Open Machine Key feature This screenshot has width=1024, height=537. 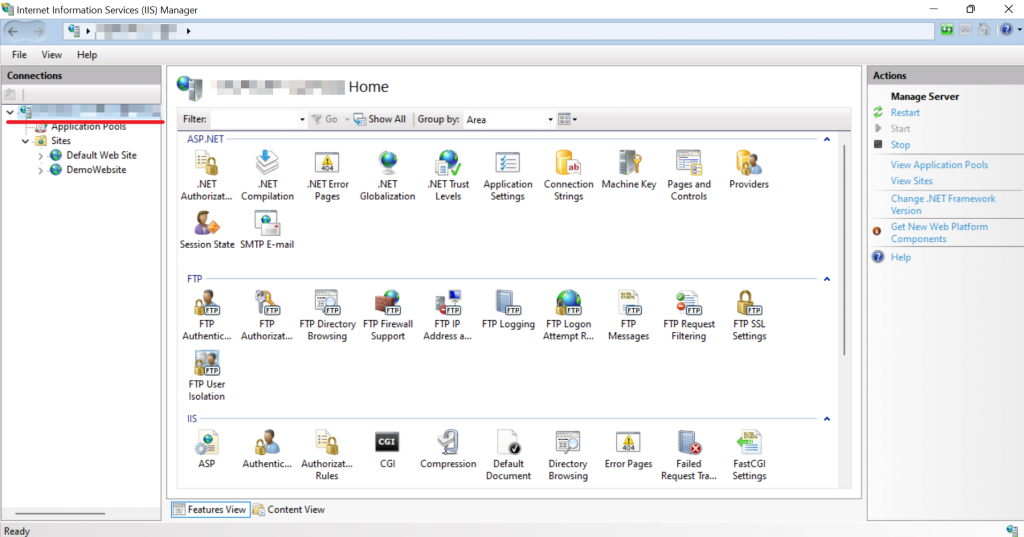tap(629, 170)
